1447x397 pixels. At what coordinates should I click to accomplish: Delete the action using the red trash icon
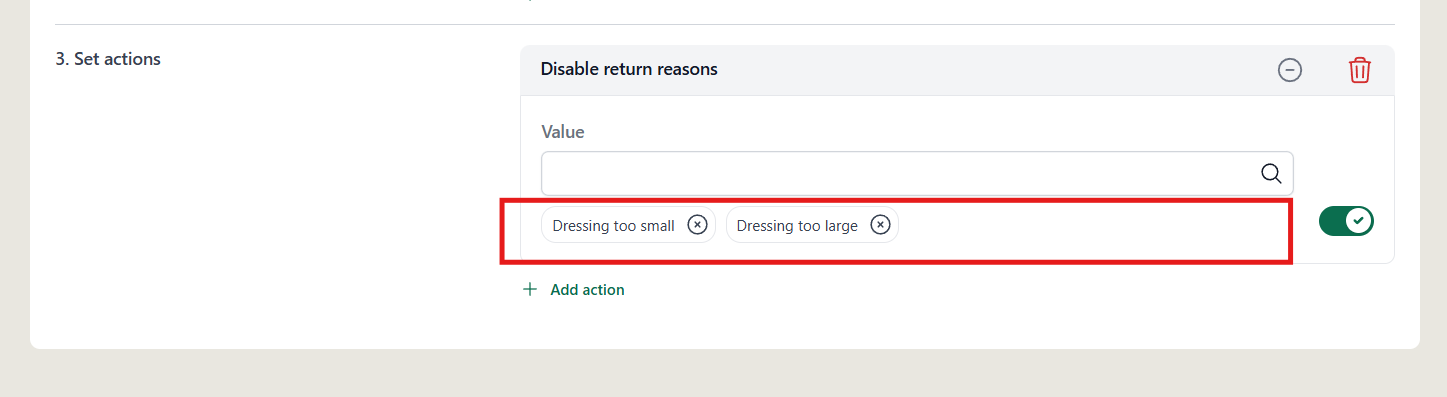(x=1359, y=70)
